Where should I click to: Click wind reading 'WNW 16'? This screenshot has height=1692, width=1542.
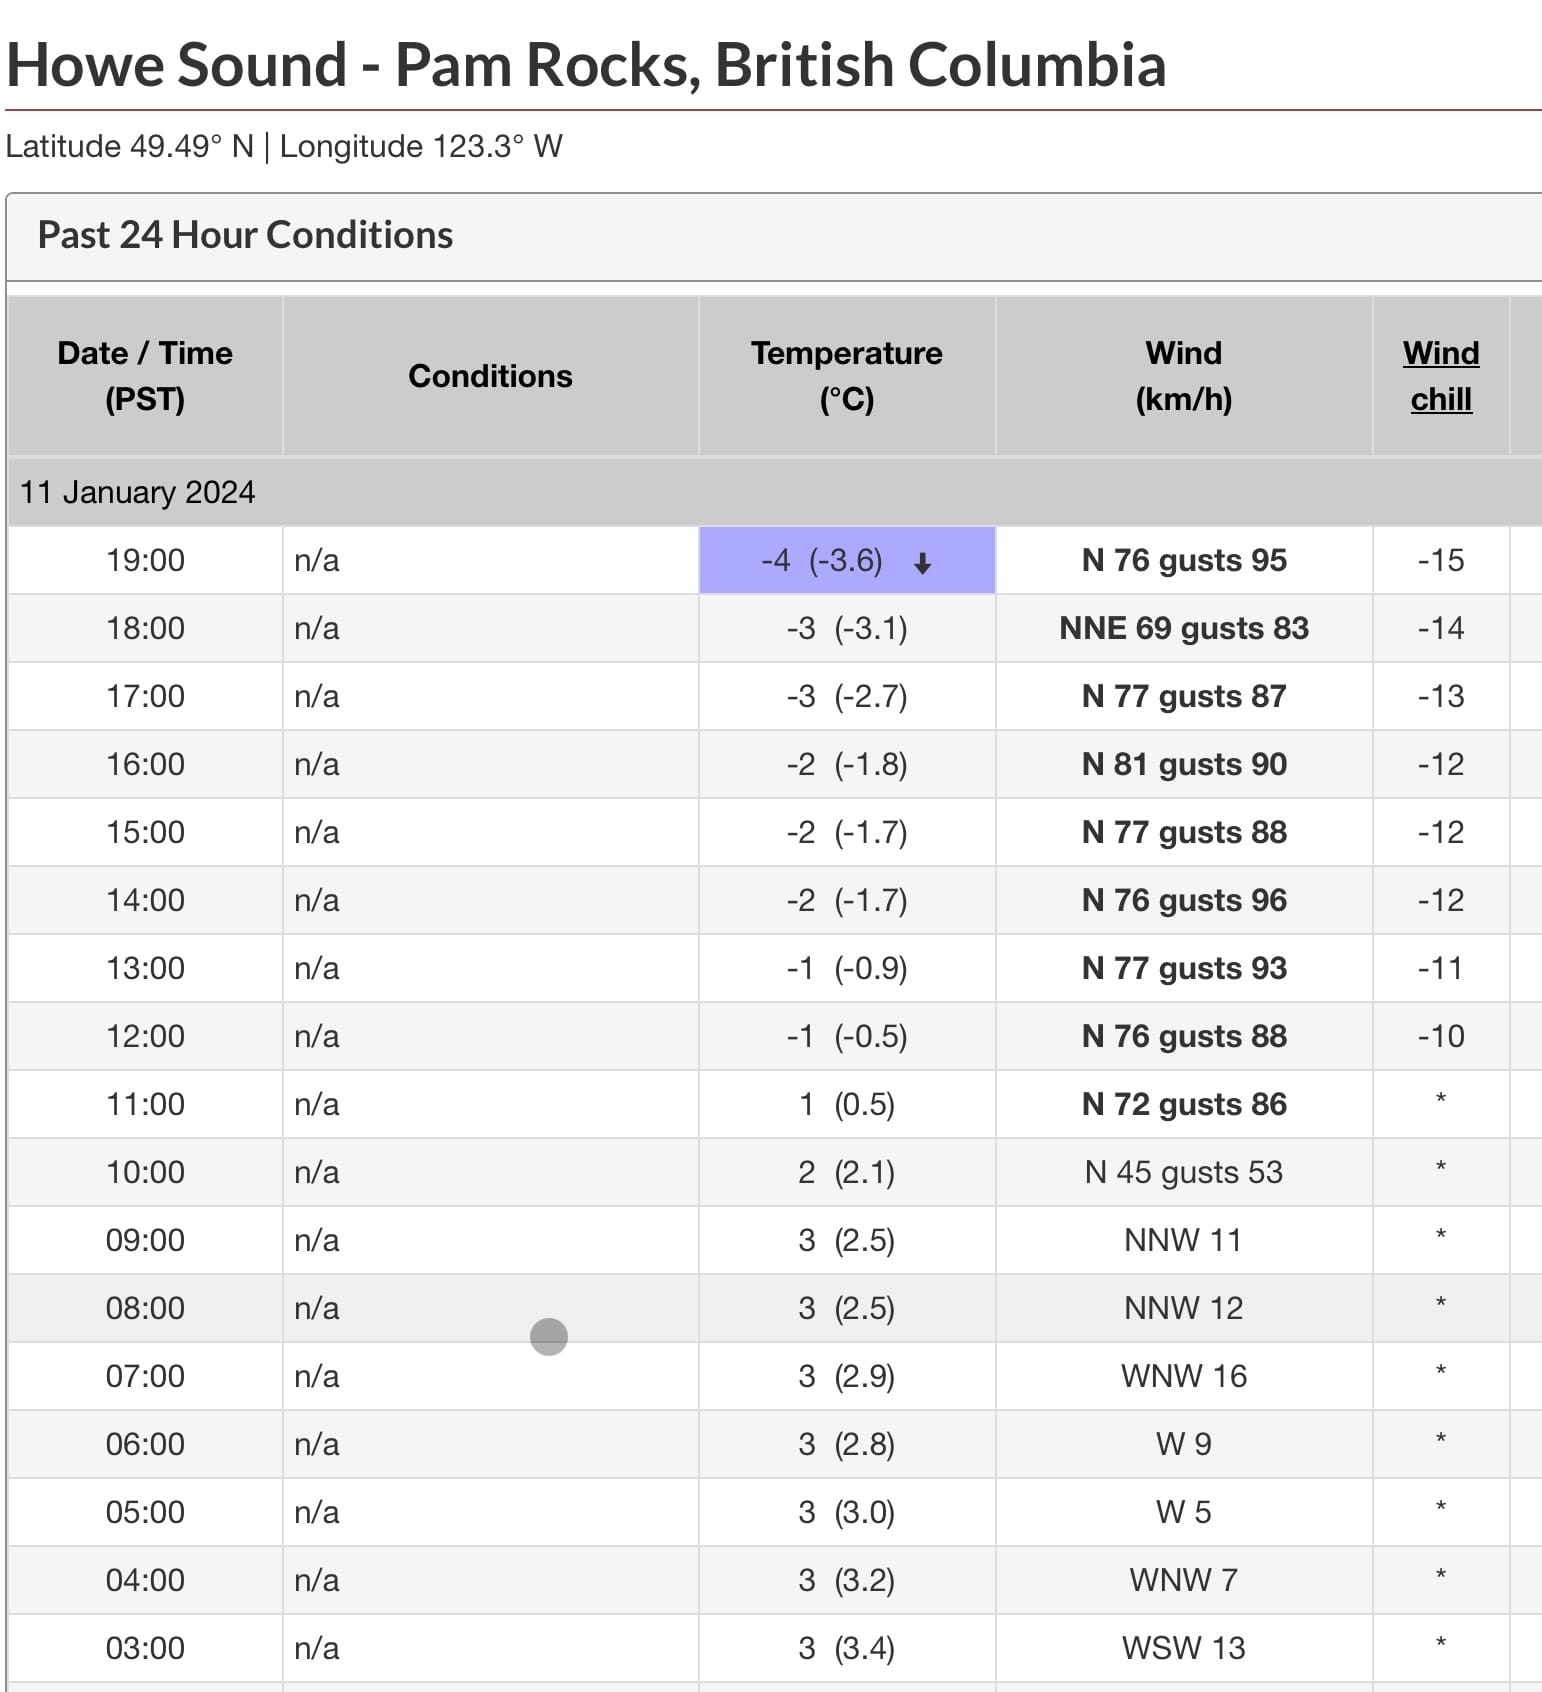coord(1184,1376)
